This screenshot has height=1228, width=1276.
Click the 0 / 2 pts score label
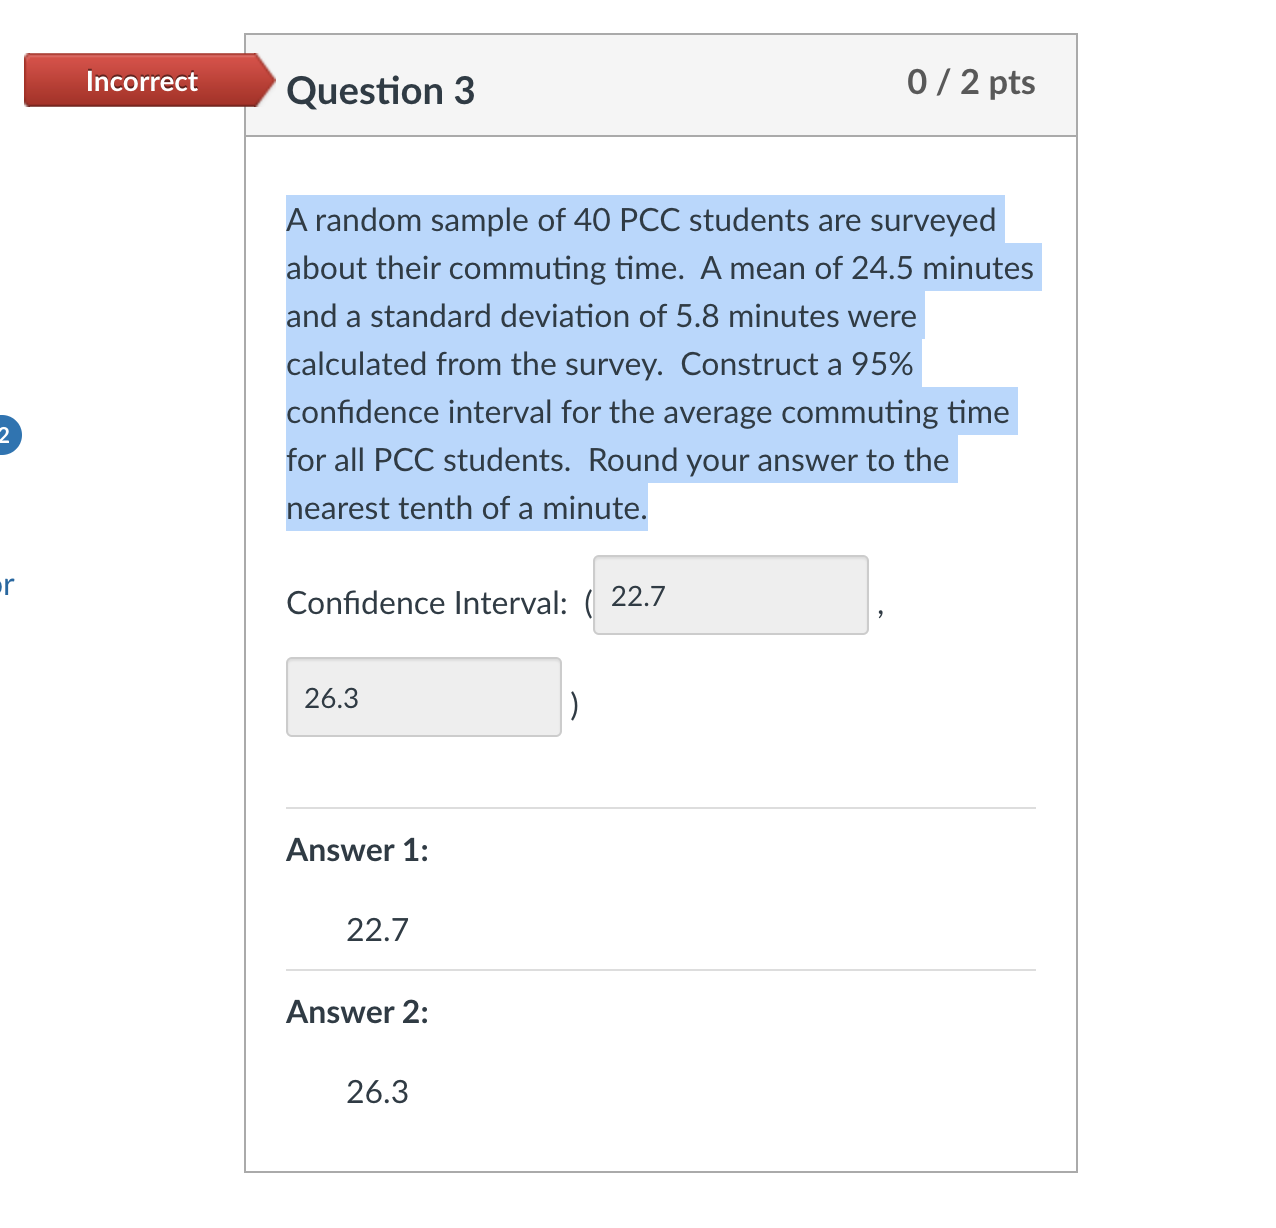click(970, 83)
